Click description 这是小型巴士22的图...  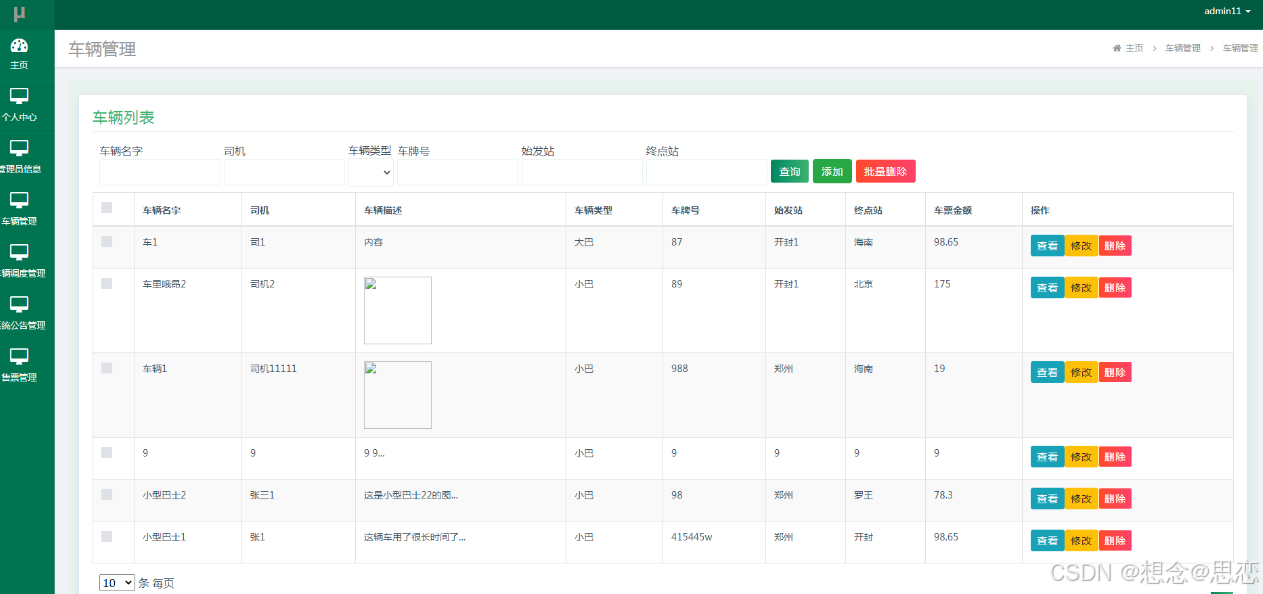(x=411, y=495)
